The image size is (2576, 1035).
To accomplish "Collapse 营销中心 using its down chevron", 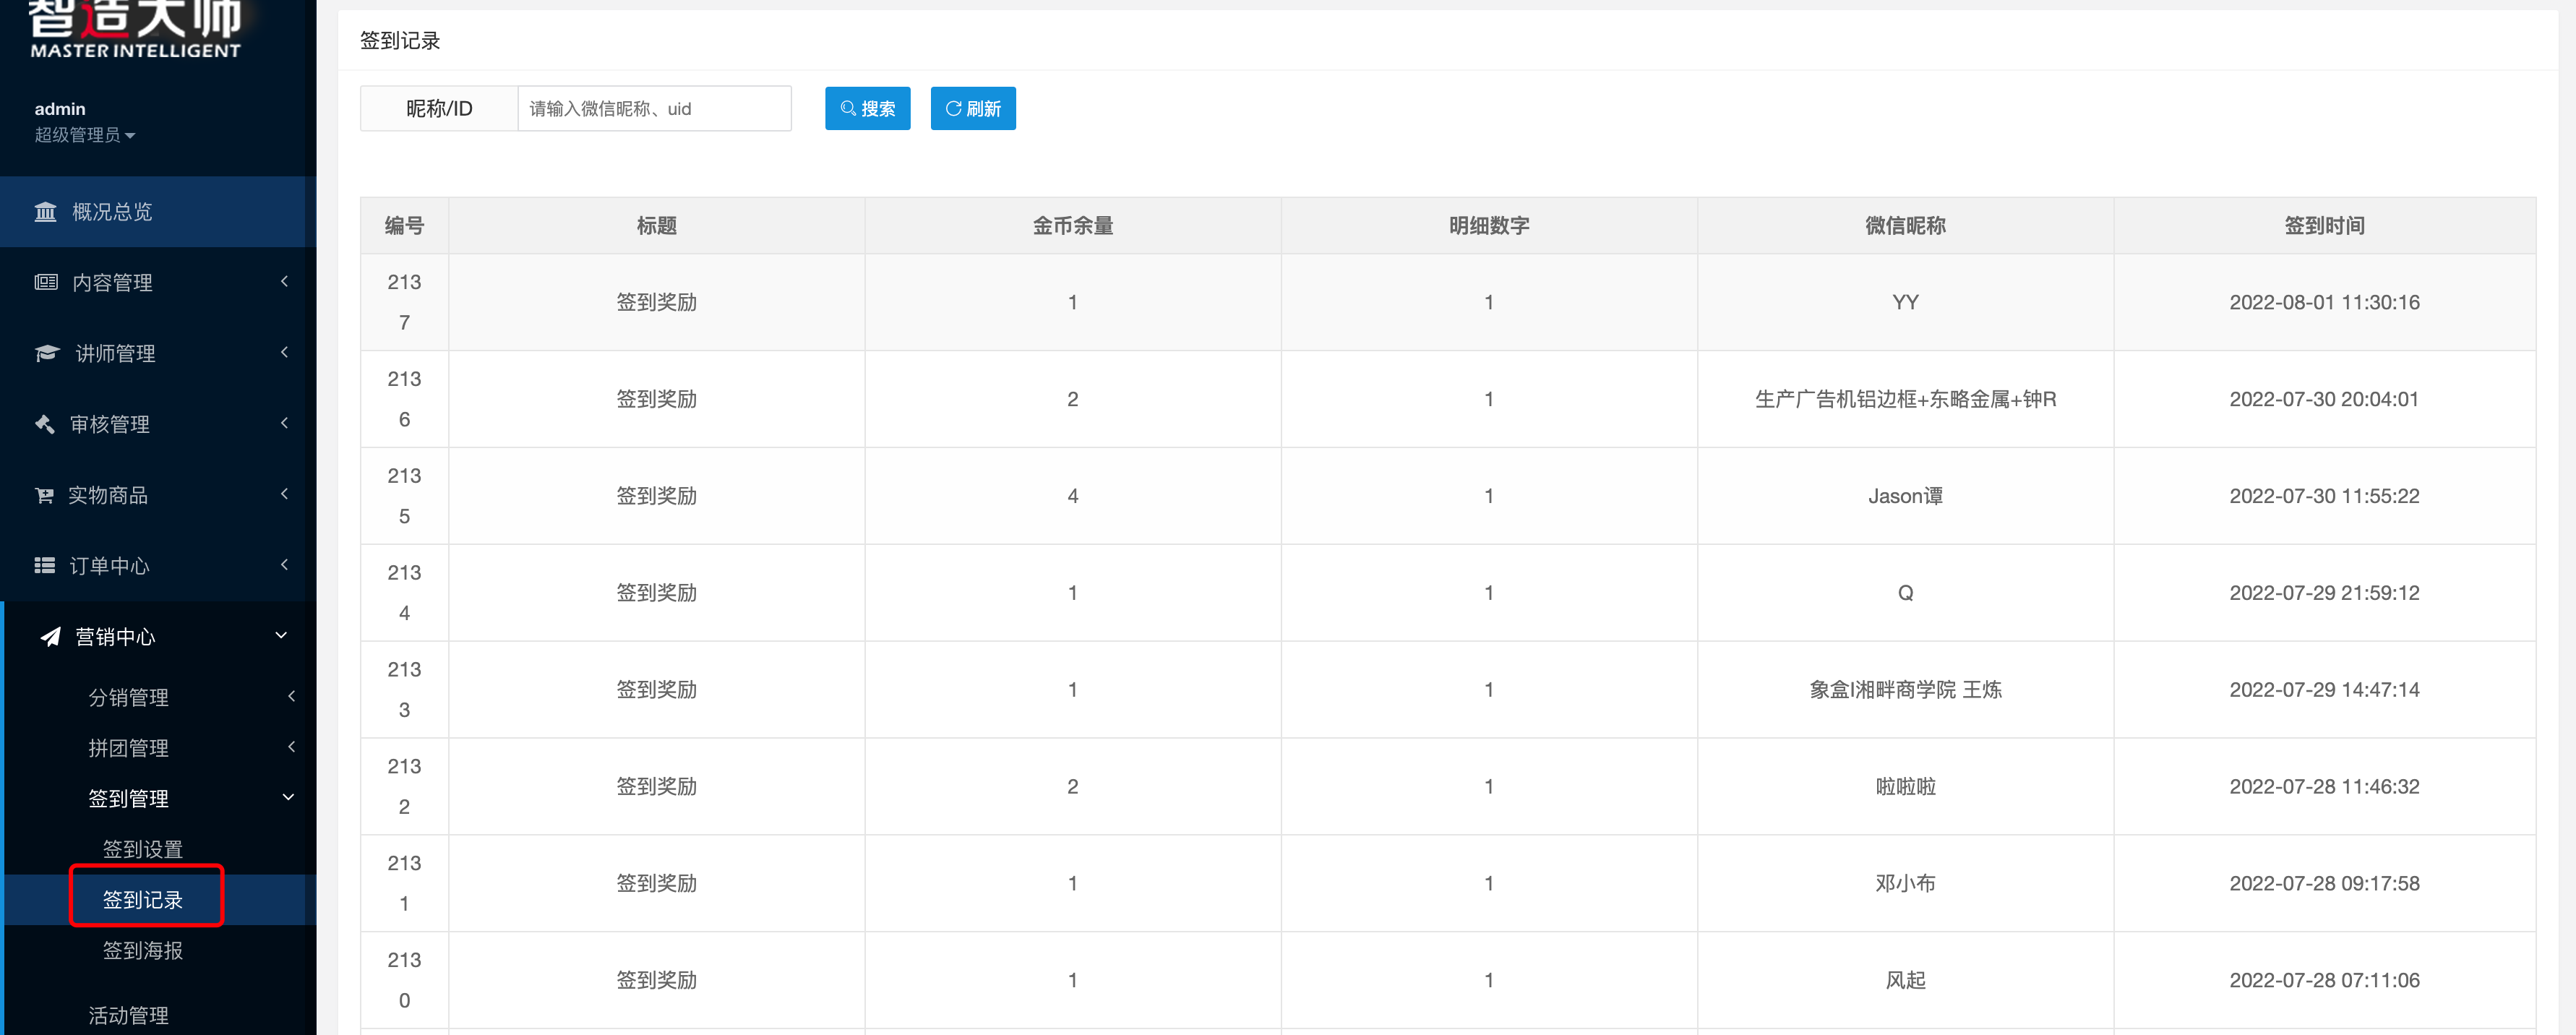I will [x=281, y=636].
